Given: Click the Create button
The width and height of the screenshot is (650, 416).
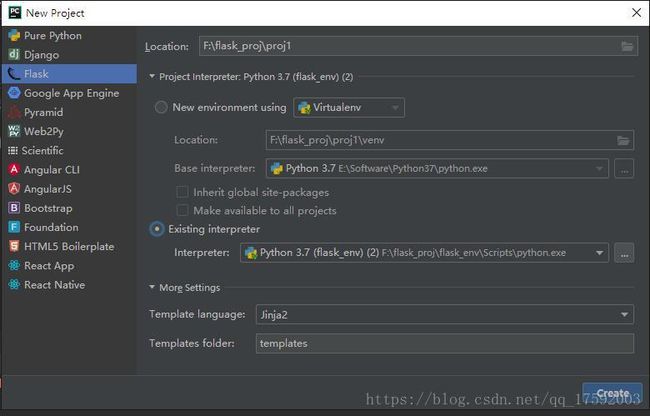Looking at the screenshot, I should (x=612, y=393).
